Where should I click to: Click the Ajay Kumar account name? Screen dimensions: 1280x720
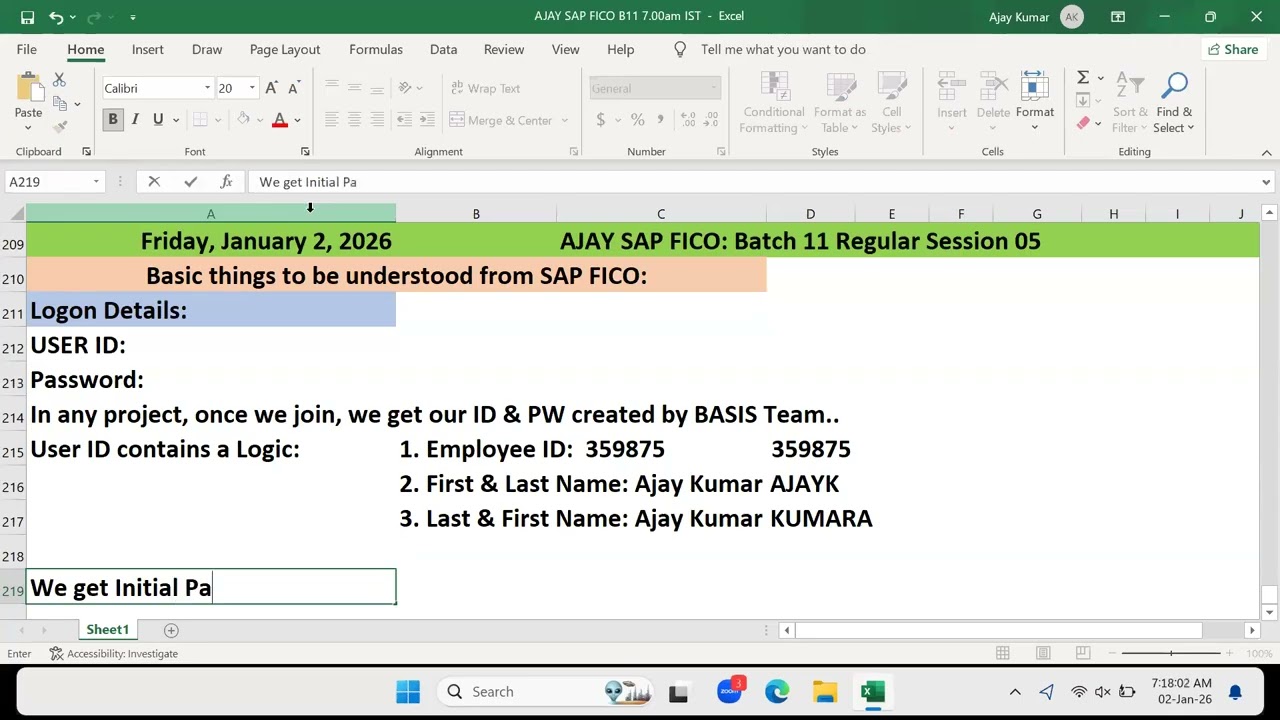click(1019, 17)
